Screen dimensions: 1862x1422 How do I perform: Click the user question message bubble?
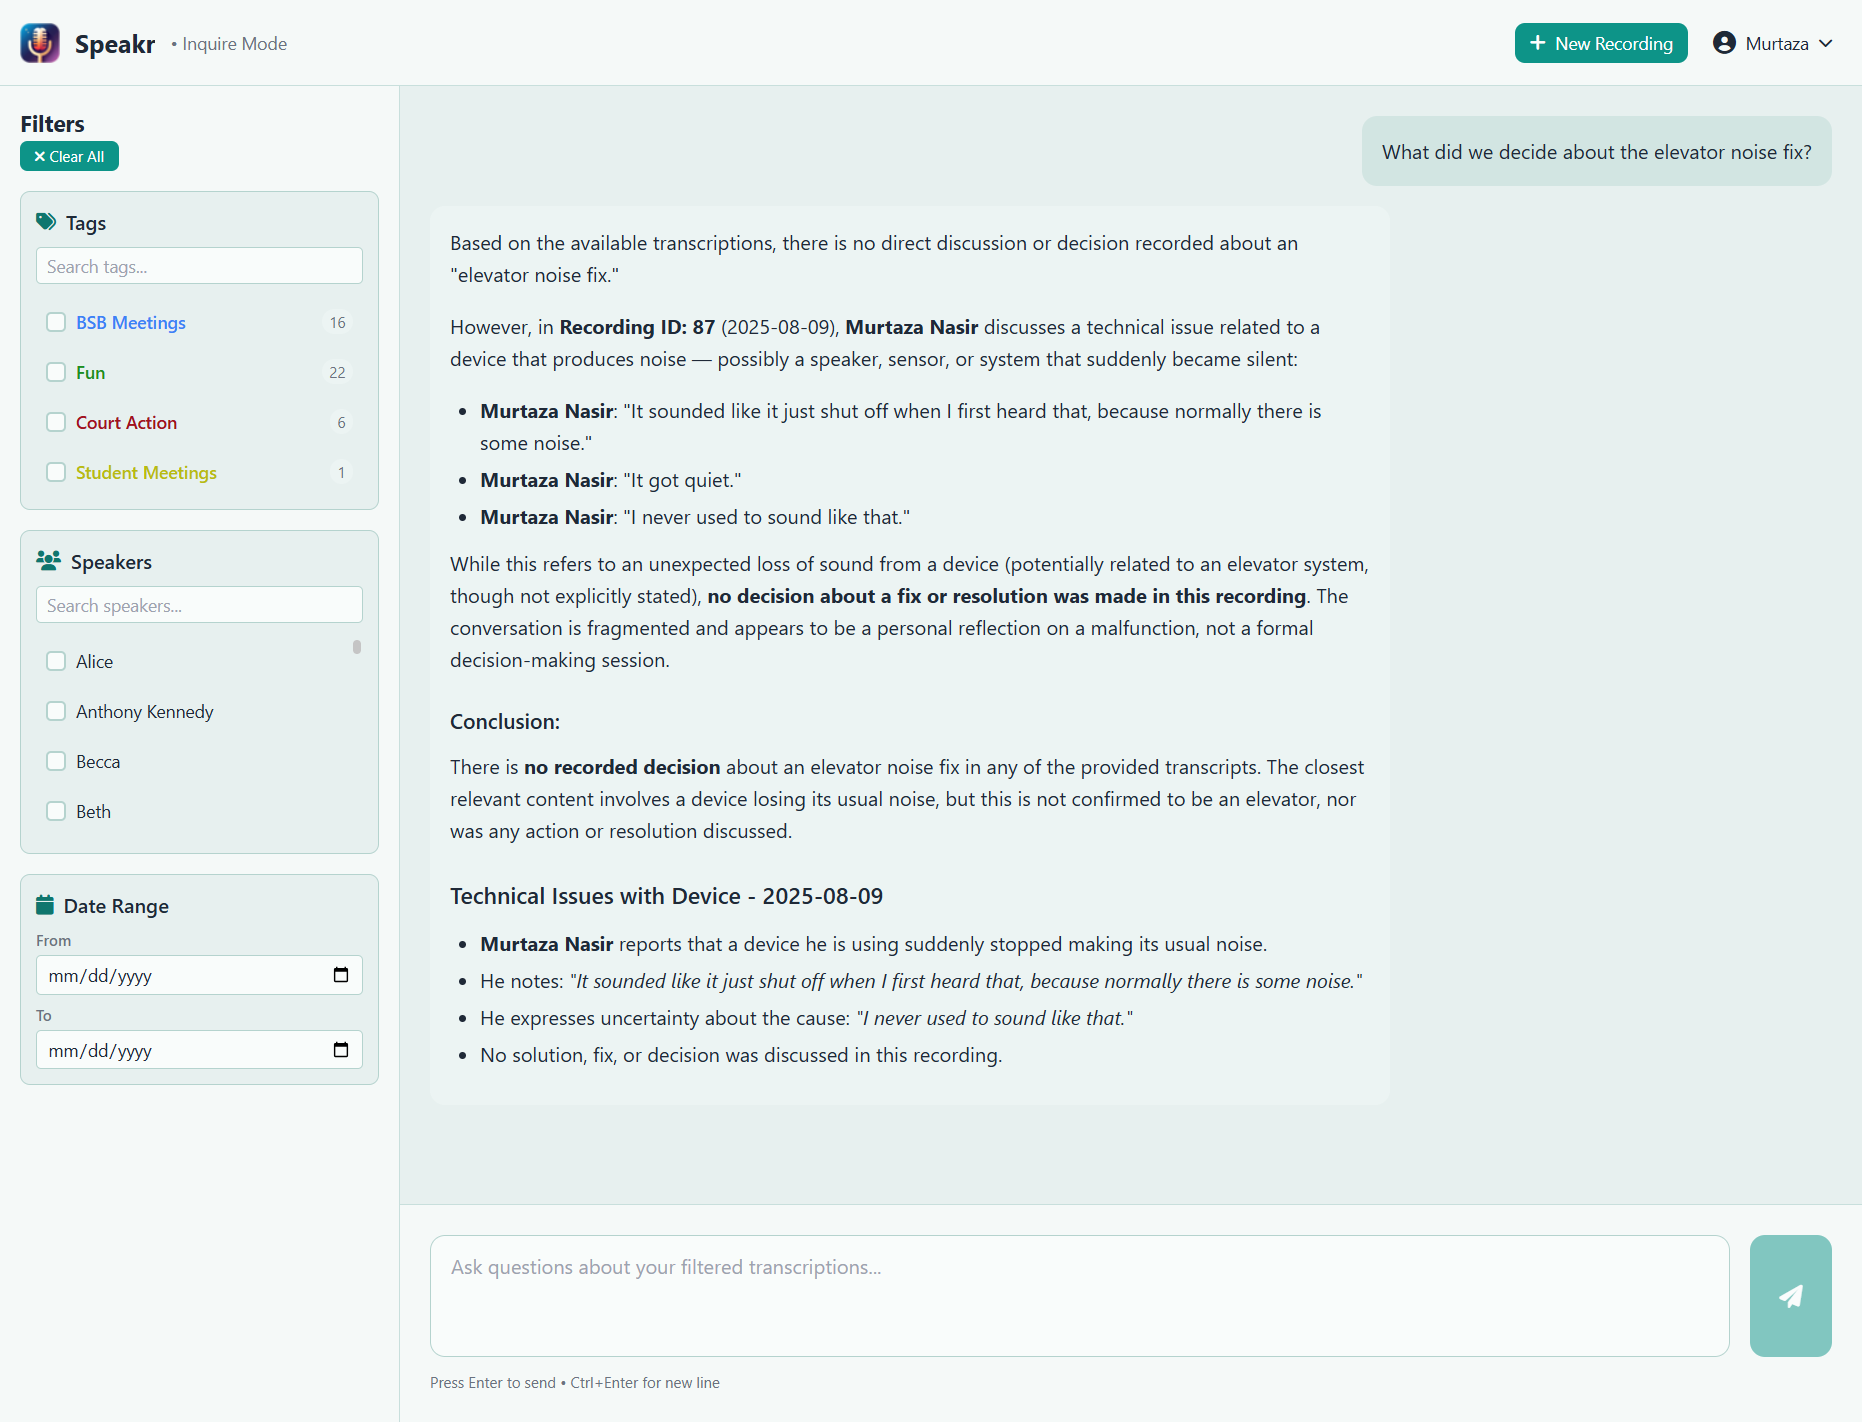1596,151
